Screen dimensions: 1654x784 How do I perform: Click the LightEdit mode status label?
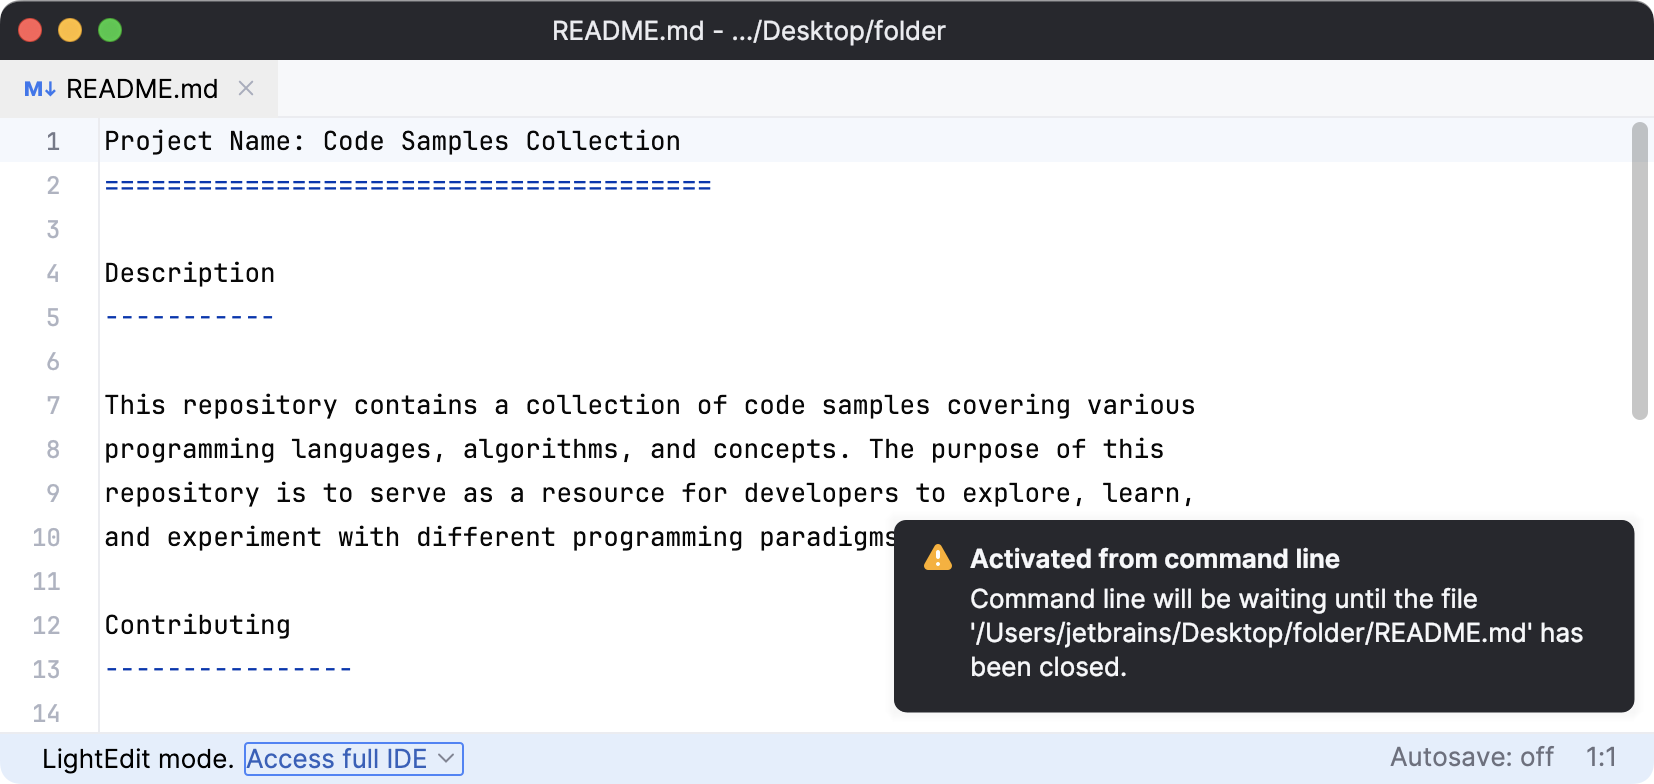pos(138,759)
